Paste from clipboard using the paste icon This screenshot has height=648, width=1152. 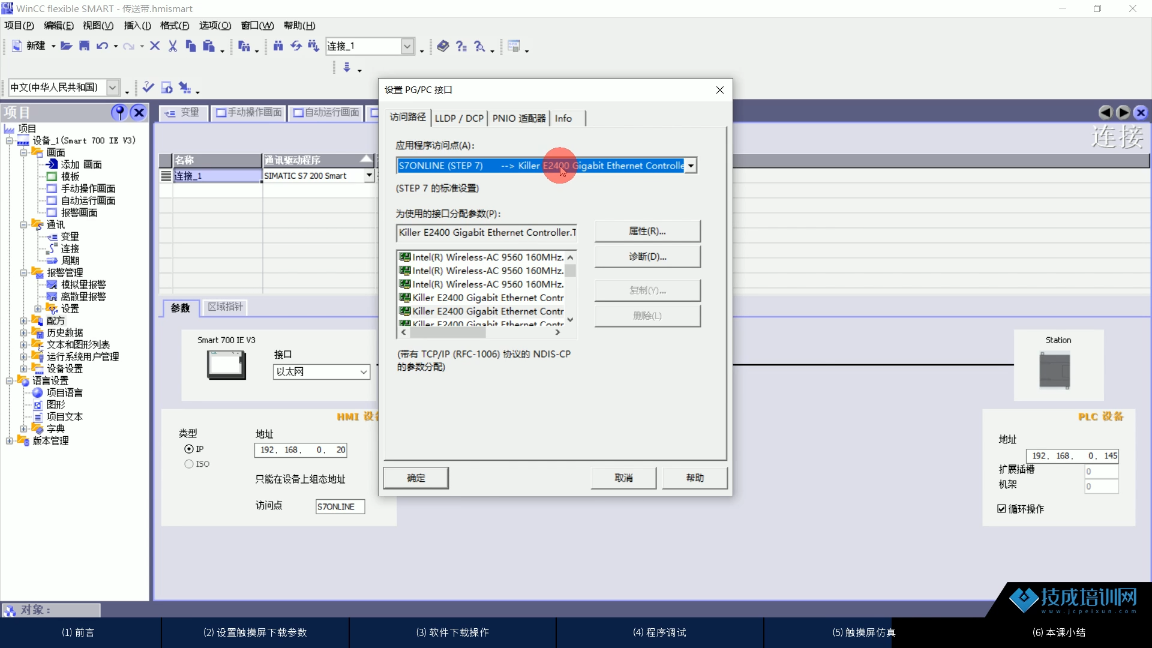coord(209,46)
